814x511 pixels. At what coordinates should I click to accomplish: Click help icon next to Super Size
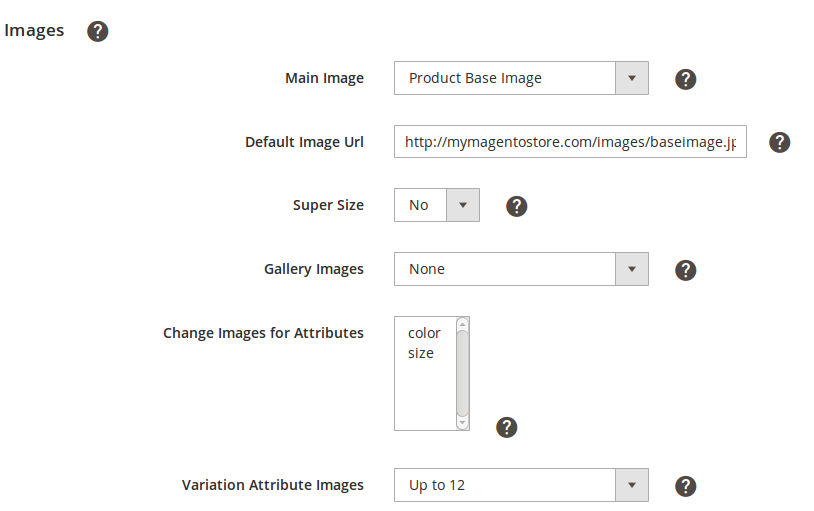(x=516, y=206)
